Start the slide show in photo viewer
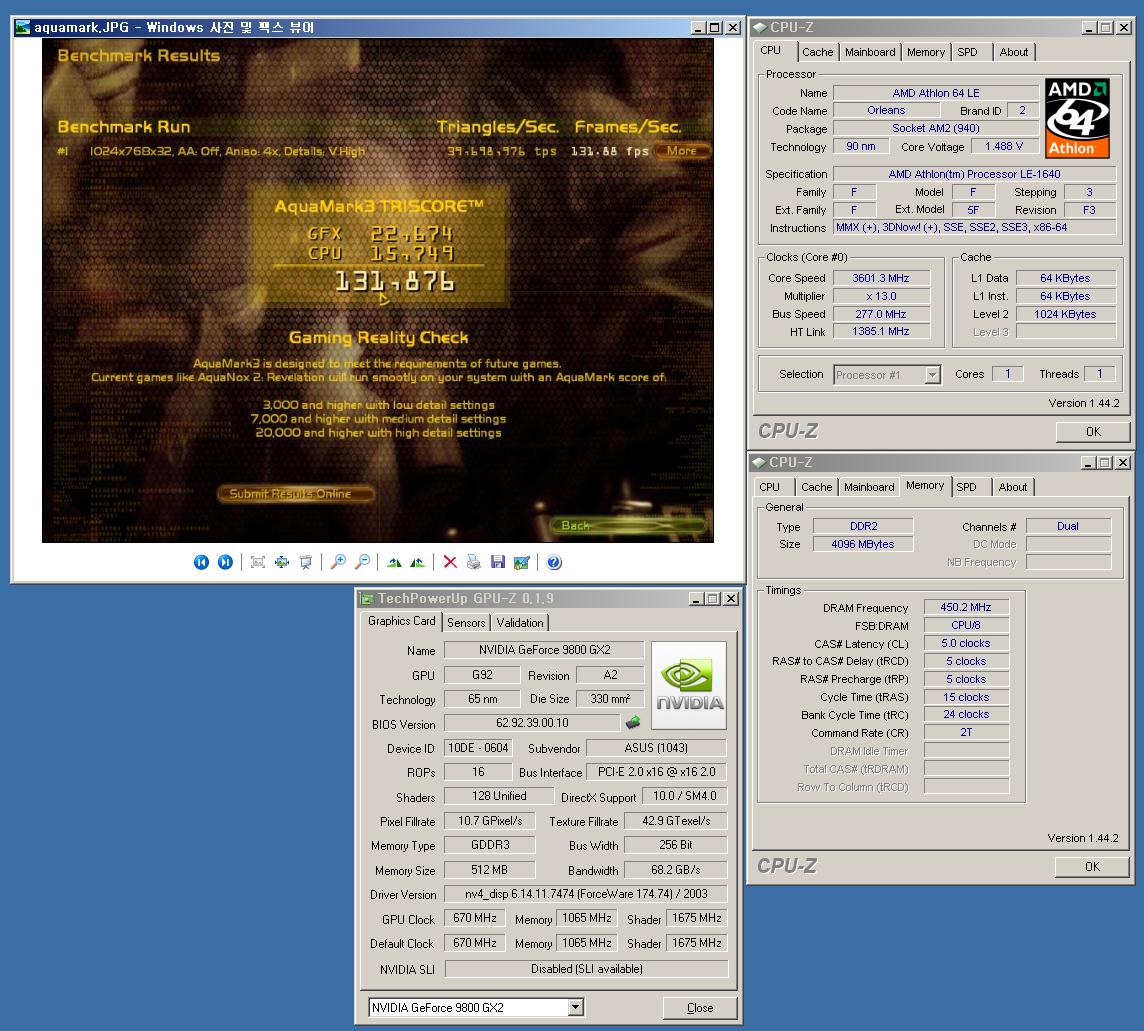This screenshot has width=1144, height=1031. (306, 562)
